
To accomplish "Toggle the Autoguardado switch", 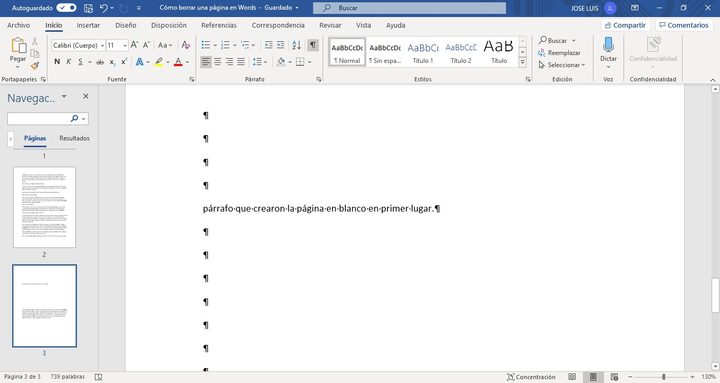I will [66, 8].
